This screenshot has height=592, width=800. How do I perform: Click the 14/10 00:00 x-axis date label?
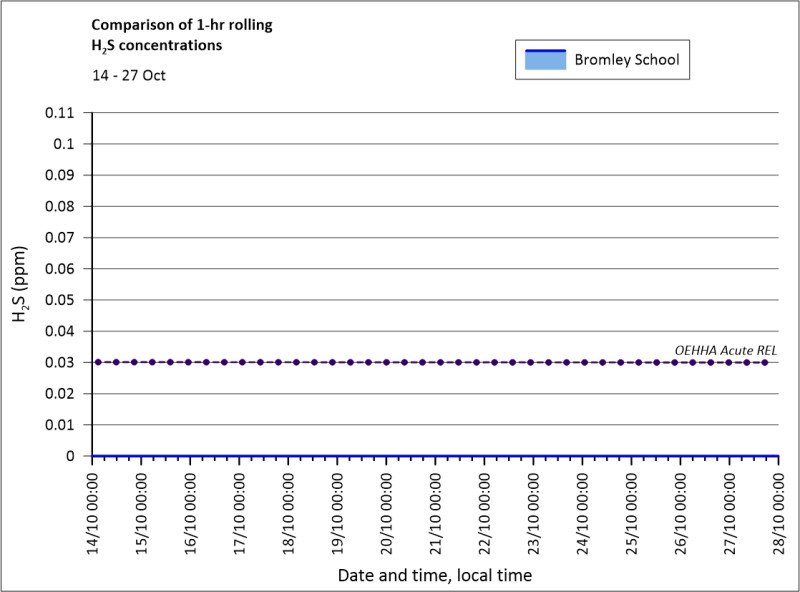(93, 510)
